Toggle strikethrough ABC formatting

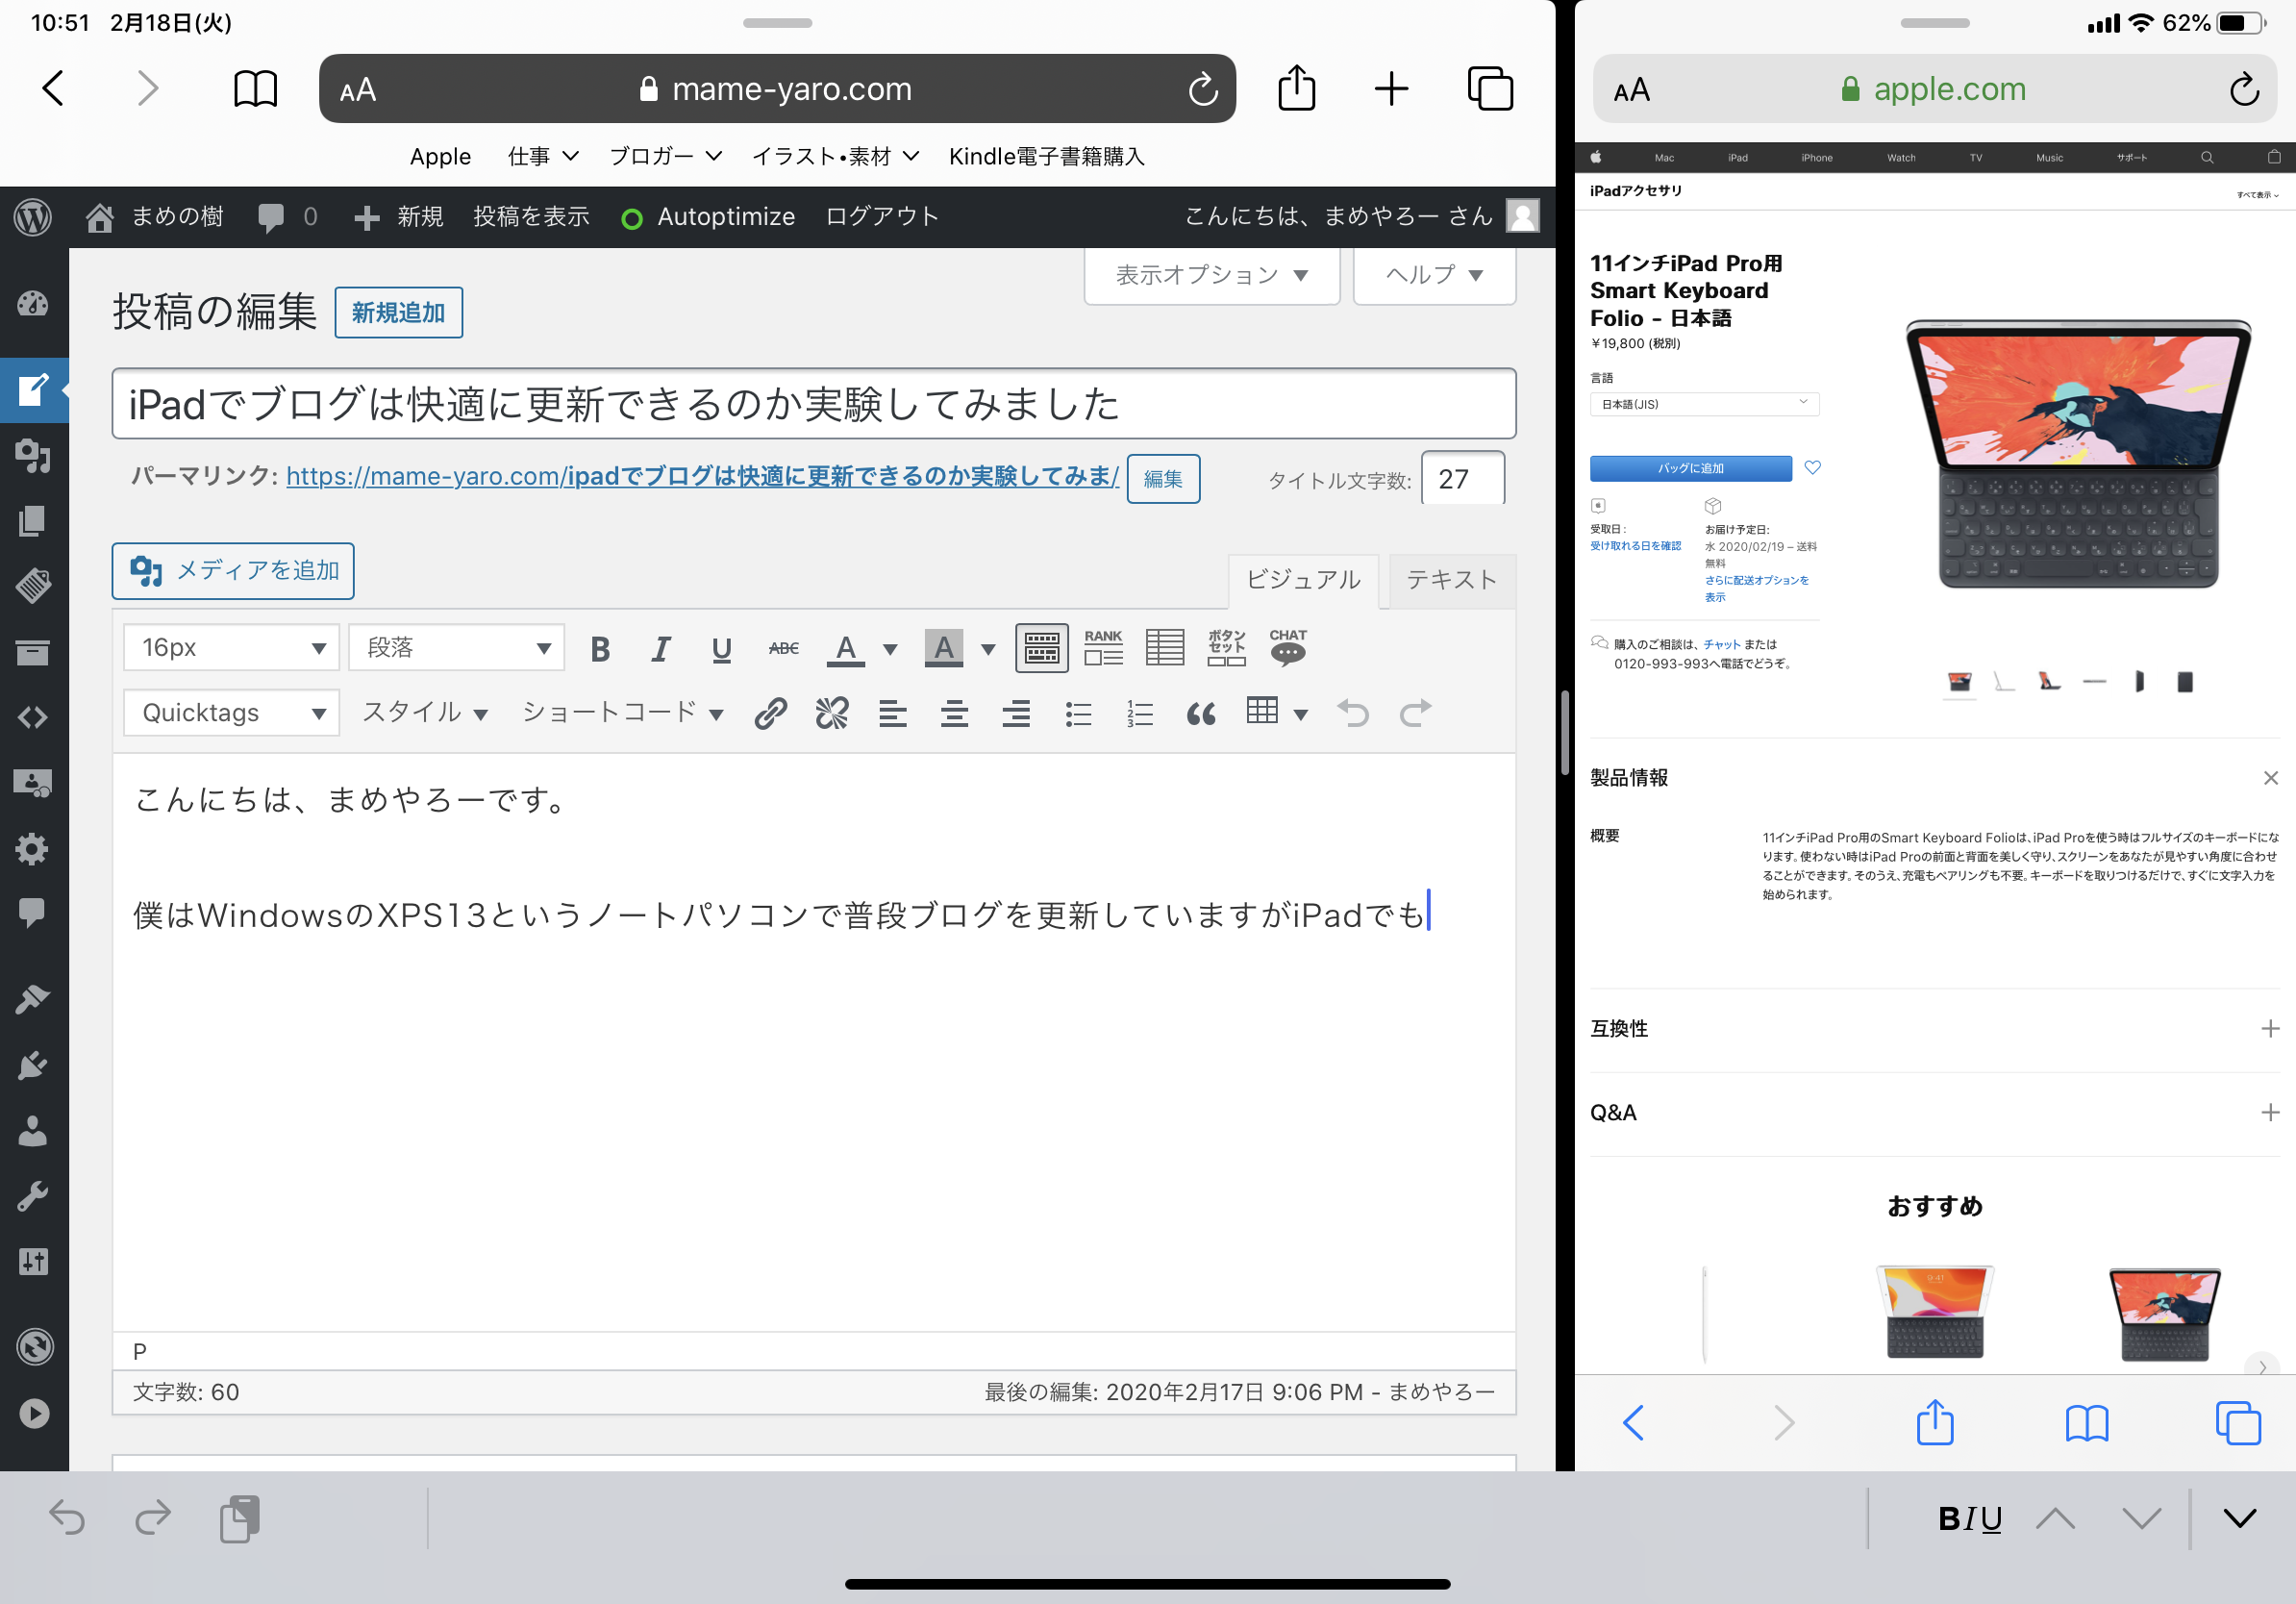(x=783, y=649)
